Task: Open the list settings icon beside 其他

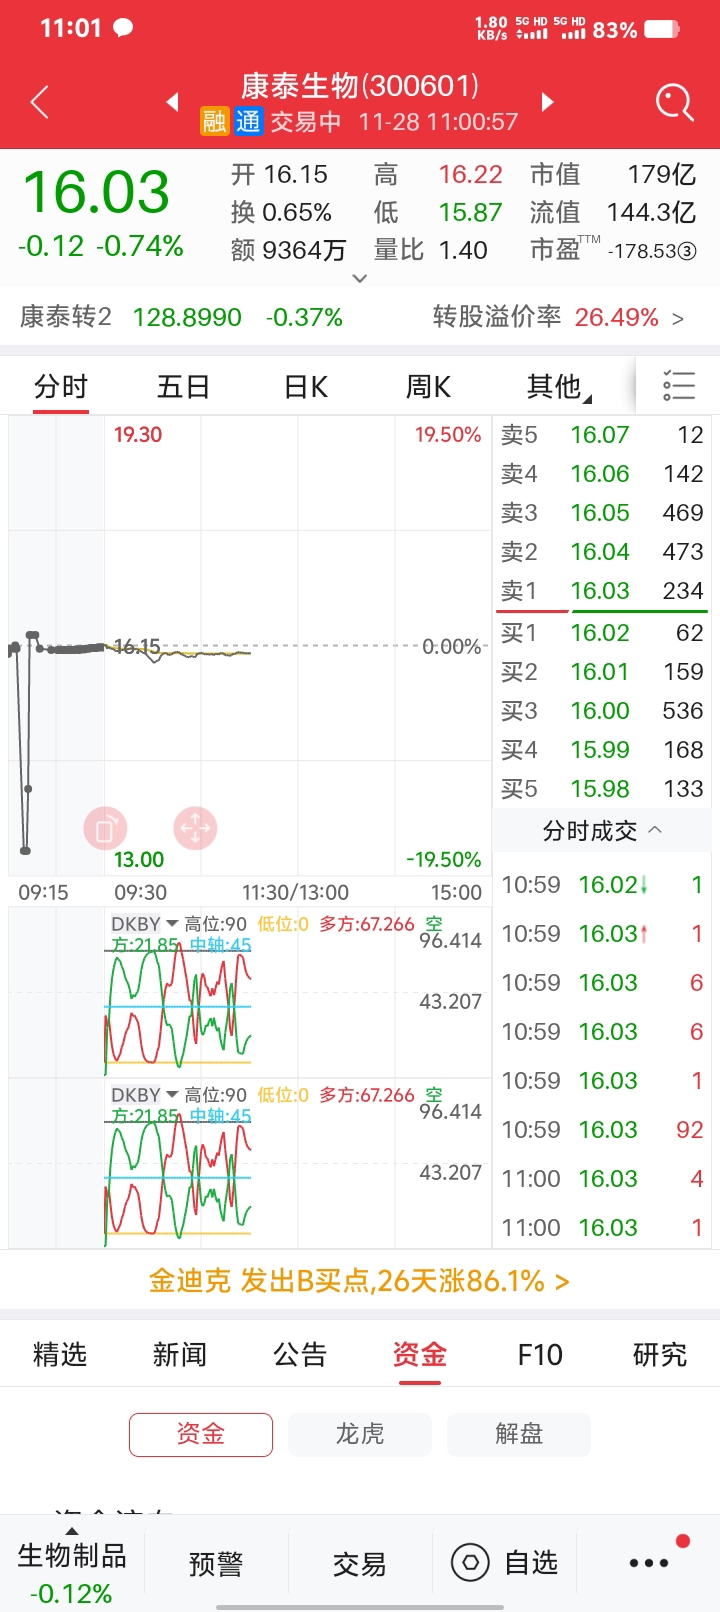Action: [679, 385]
